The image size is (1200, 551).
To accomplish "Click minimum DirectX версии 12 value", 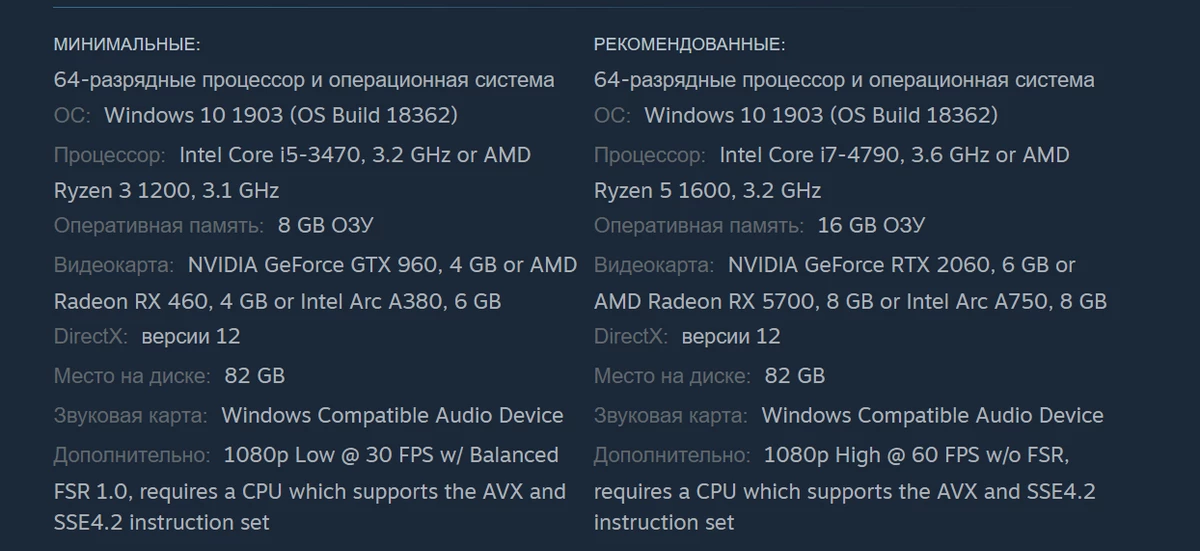I will [191, 336].
